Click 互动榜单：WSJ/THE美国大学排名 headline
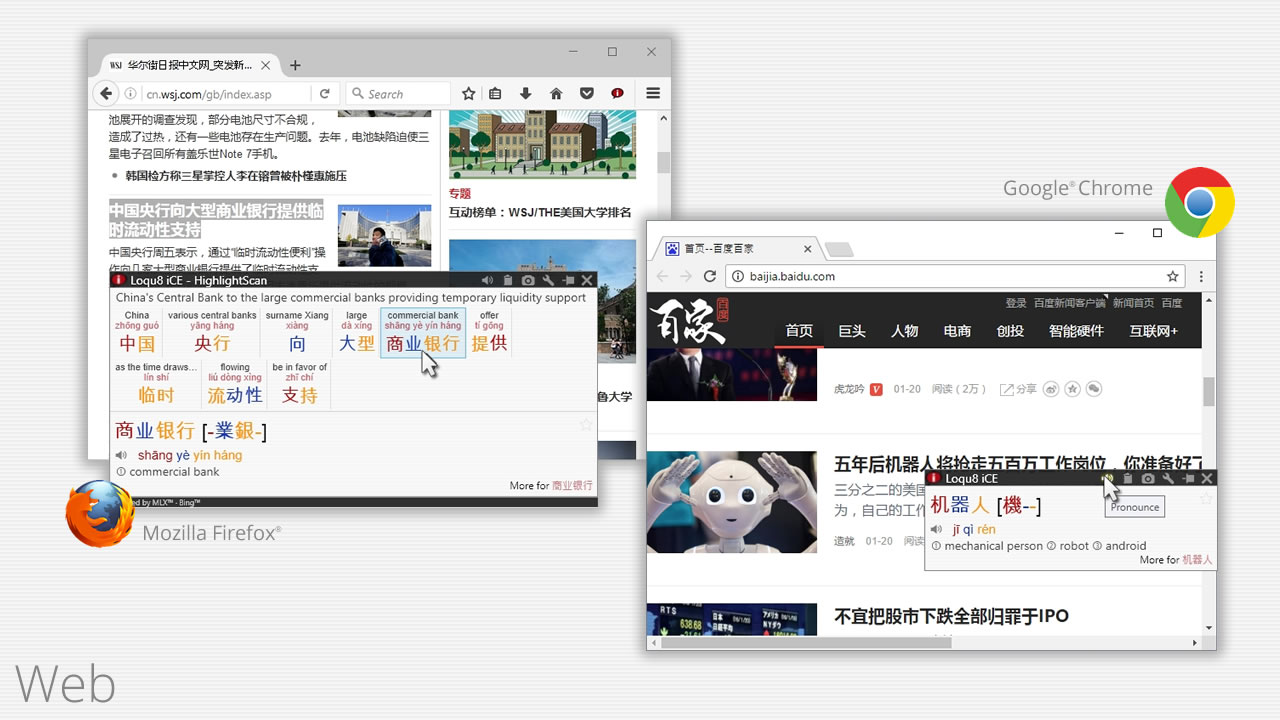Screen dimensions: 1280x720 click(x=540, y=212)
